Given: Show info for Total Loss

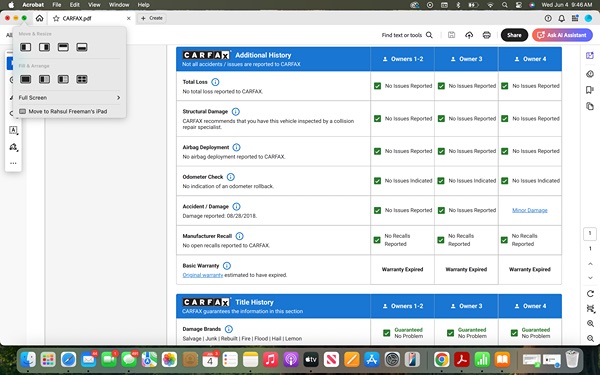Looking at the screenshot, I should tap(215, 82).
